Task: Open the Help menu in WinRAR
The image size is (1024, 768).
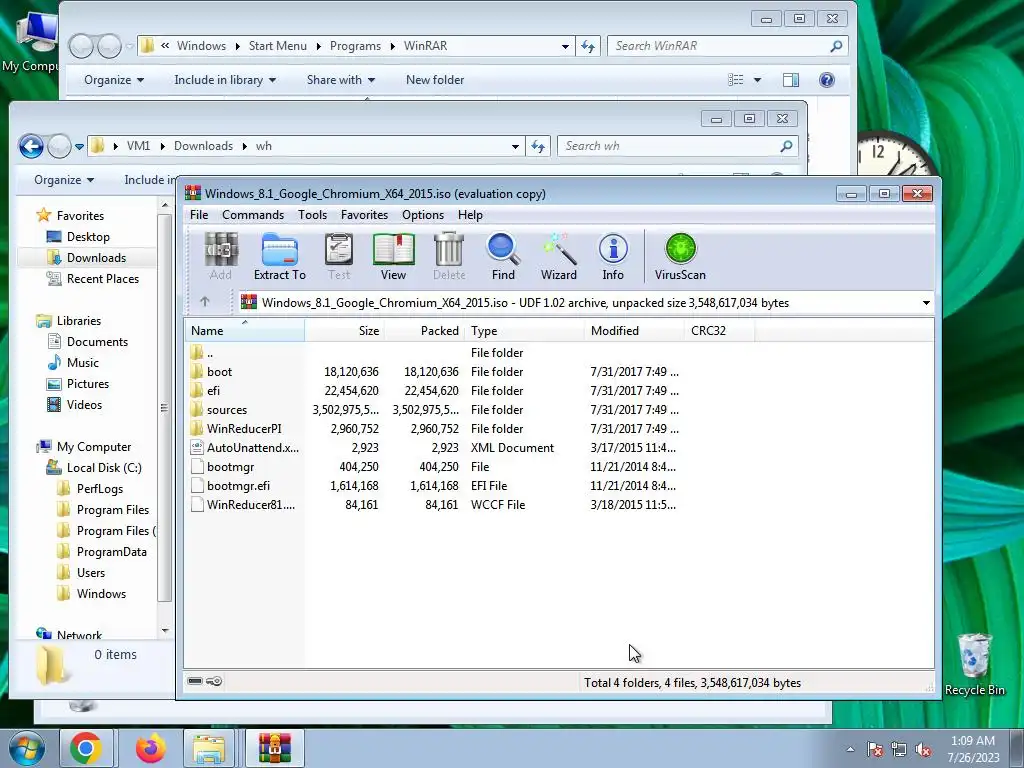Action: click(x=470, y=215)
